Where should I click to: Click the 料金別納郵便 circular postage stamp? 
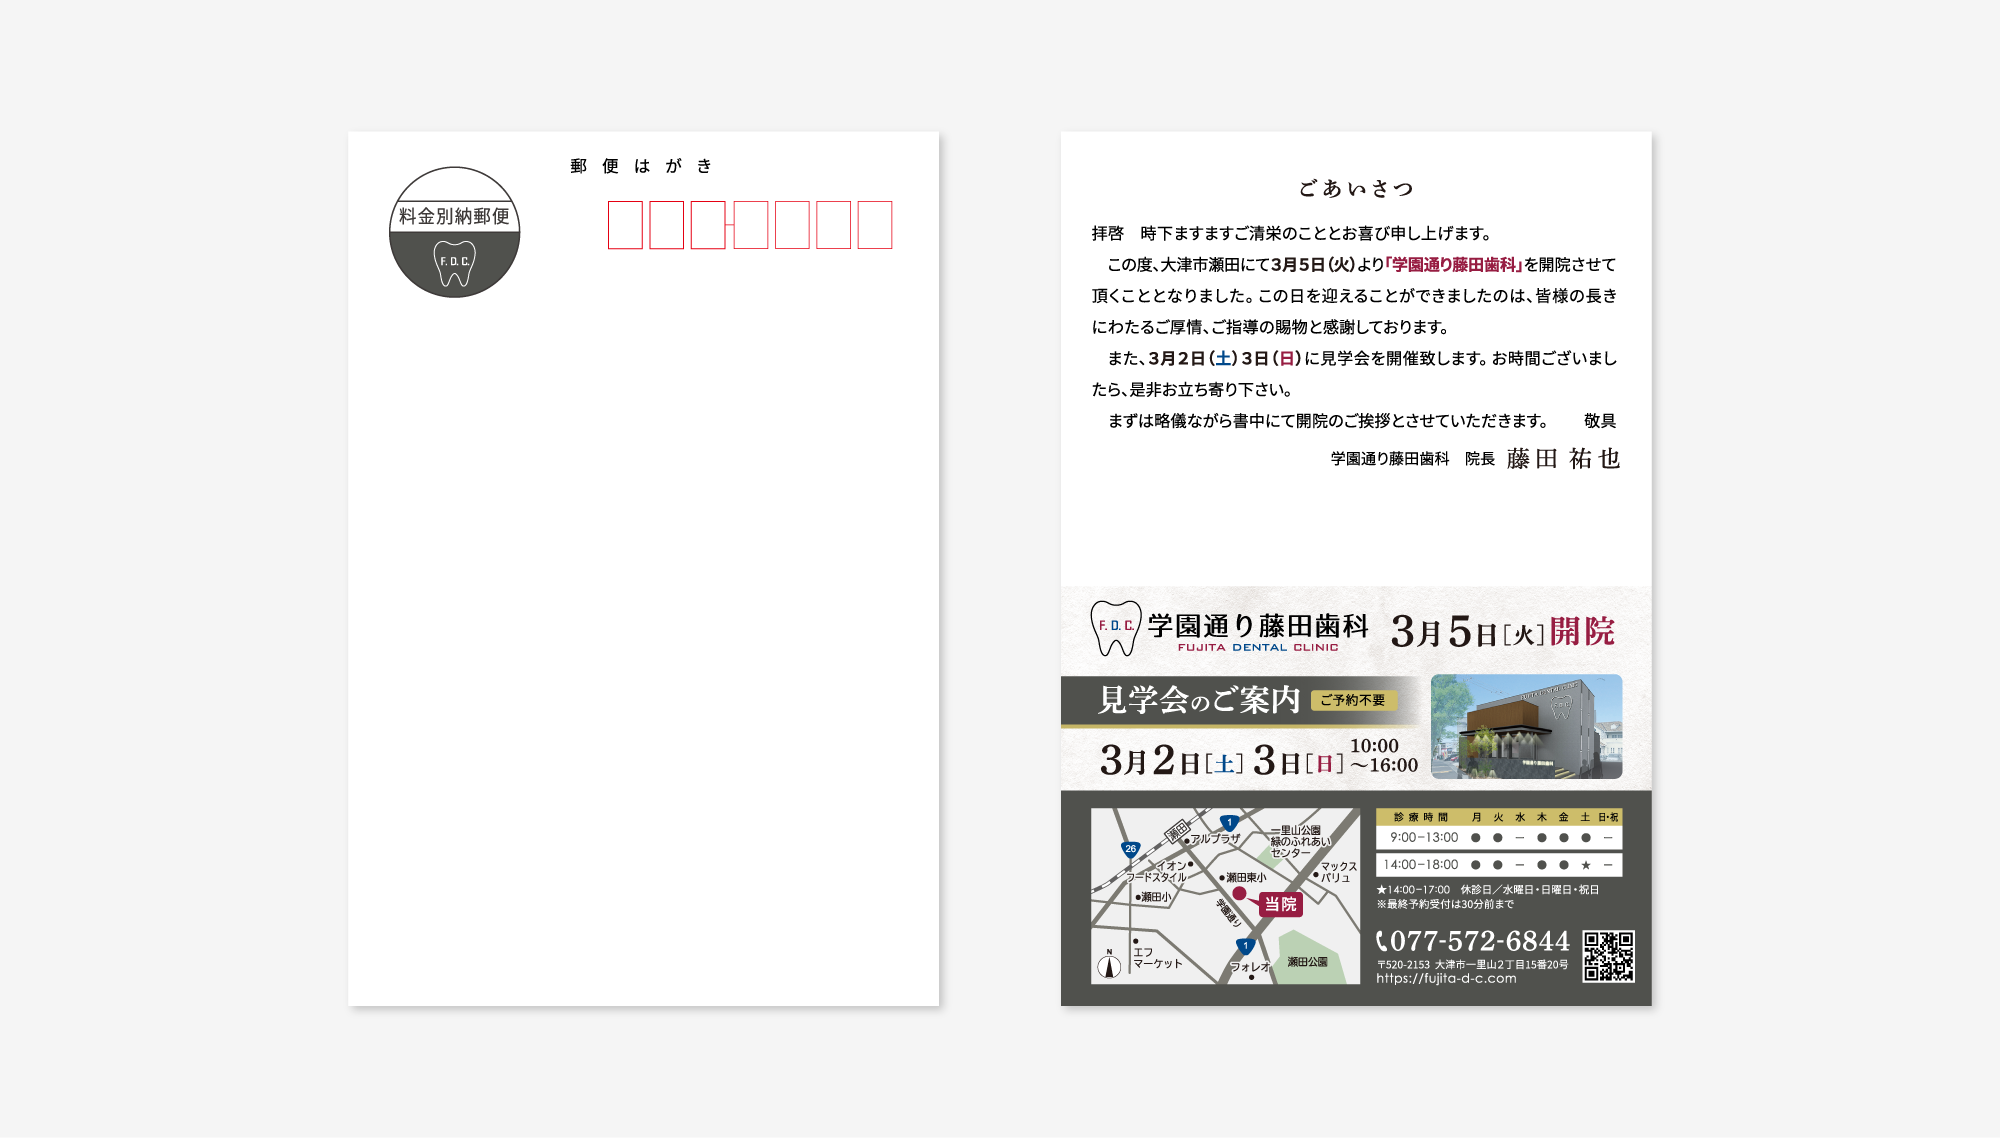pos(454,232)
